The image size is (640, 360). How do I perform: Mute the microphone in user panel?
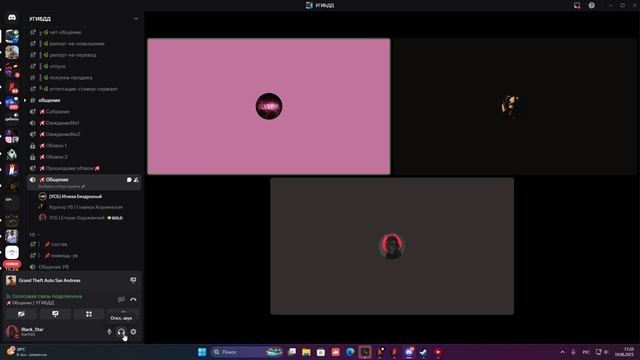[109, 332]
